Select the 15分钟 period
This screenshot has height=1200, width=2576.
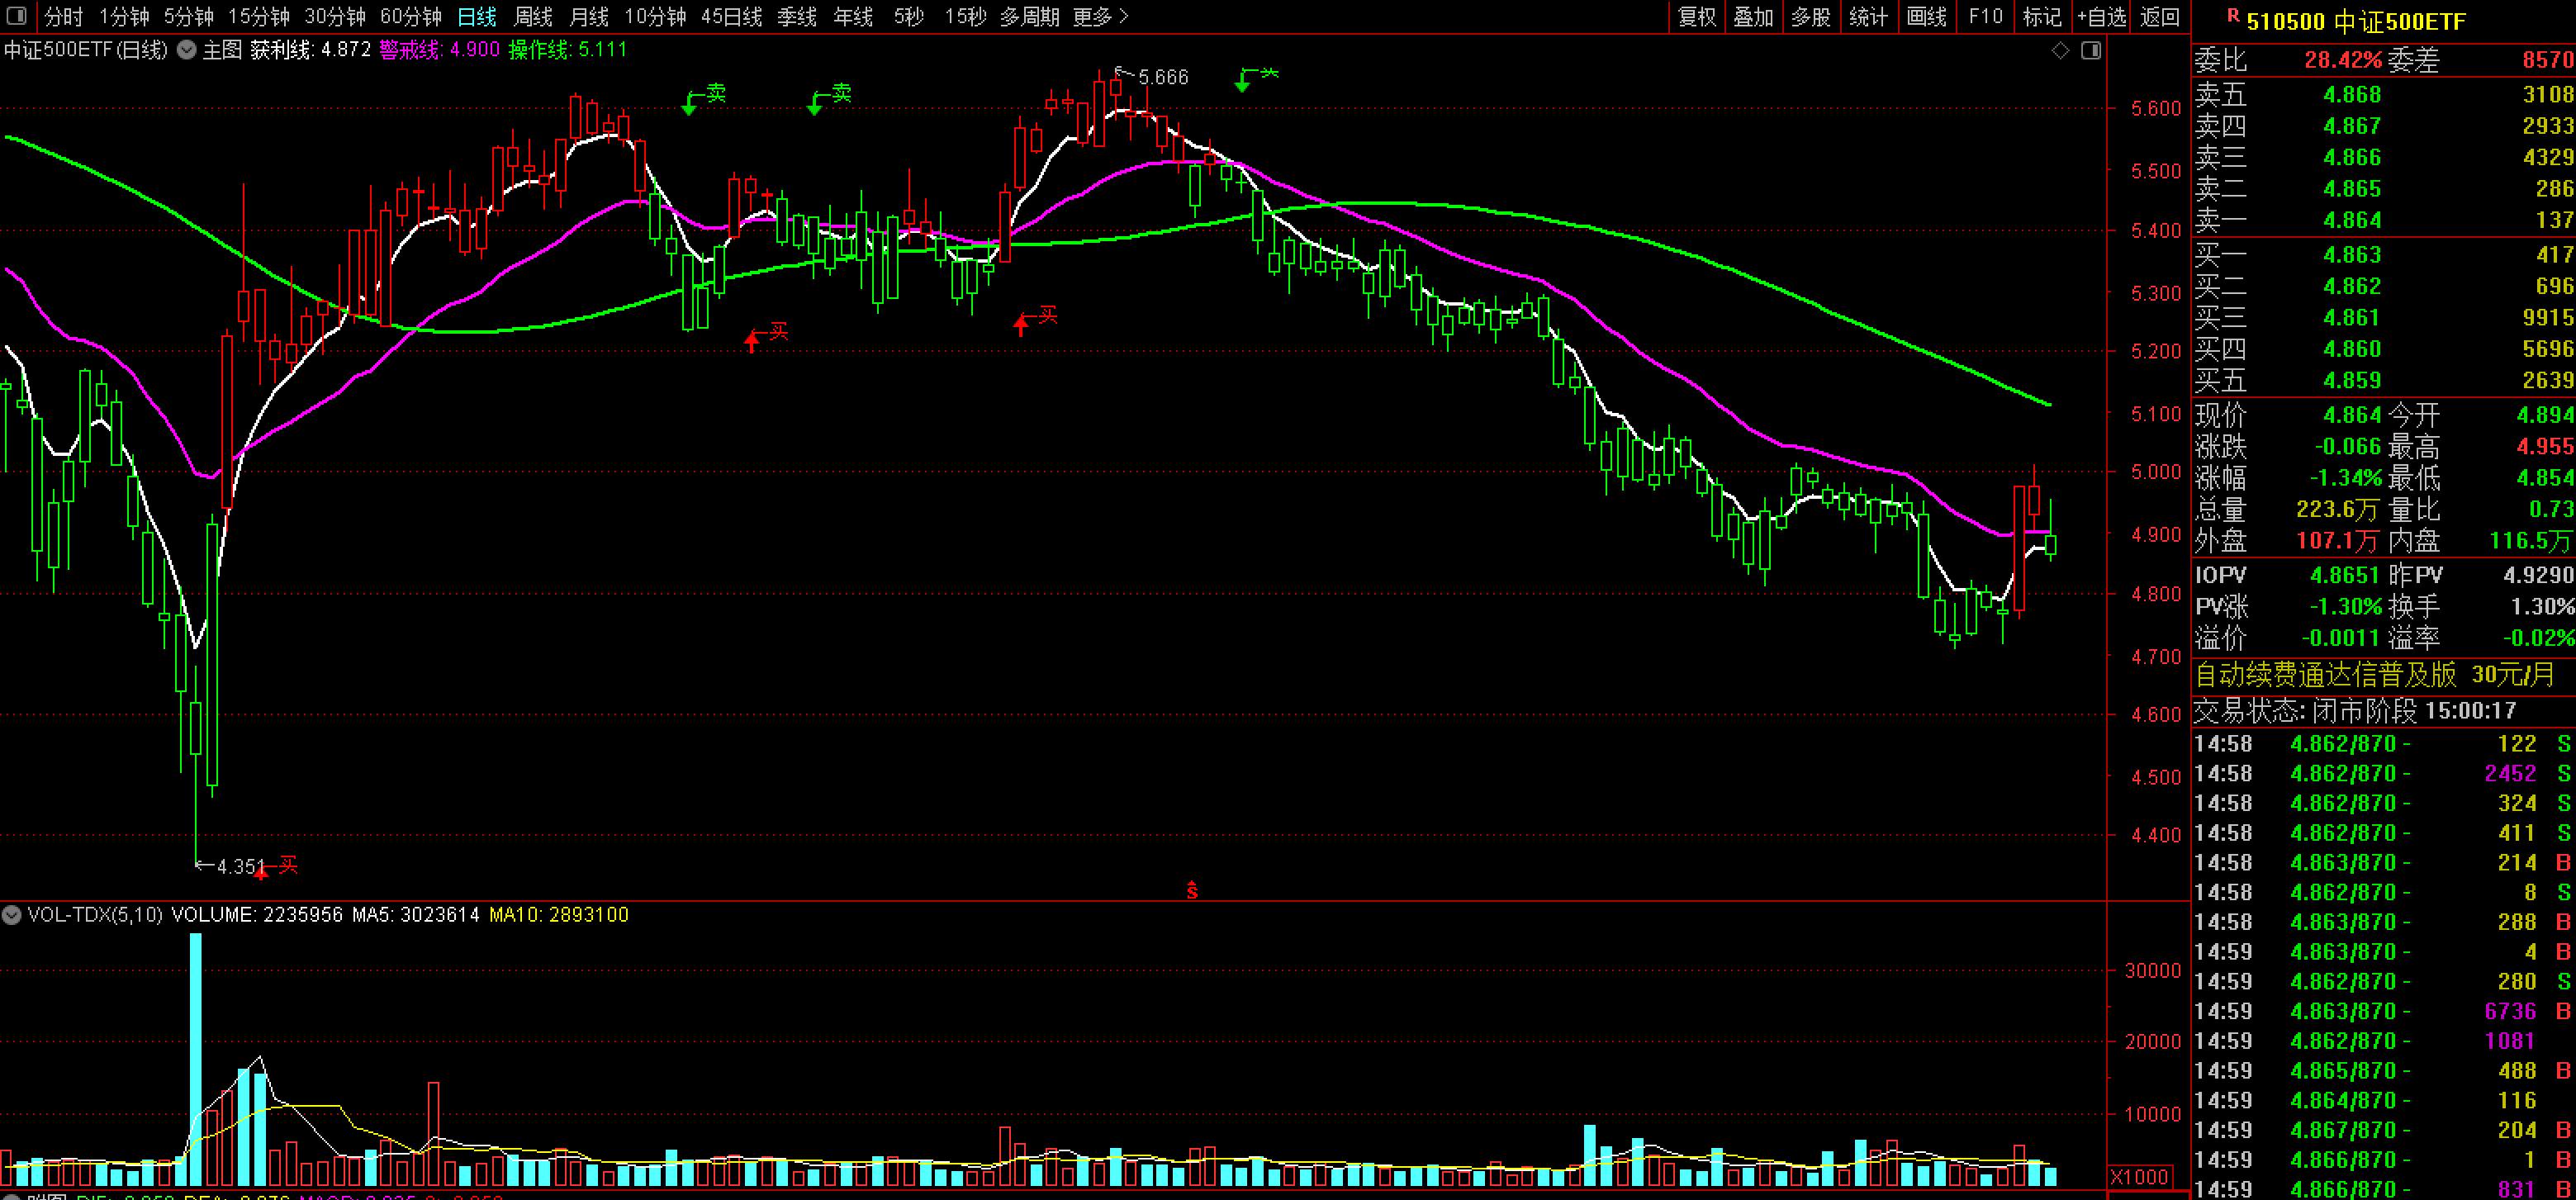259,16
